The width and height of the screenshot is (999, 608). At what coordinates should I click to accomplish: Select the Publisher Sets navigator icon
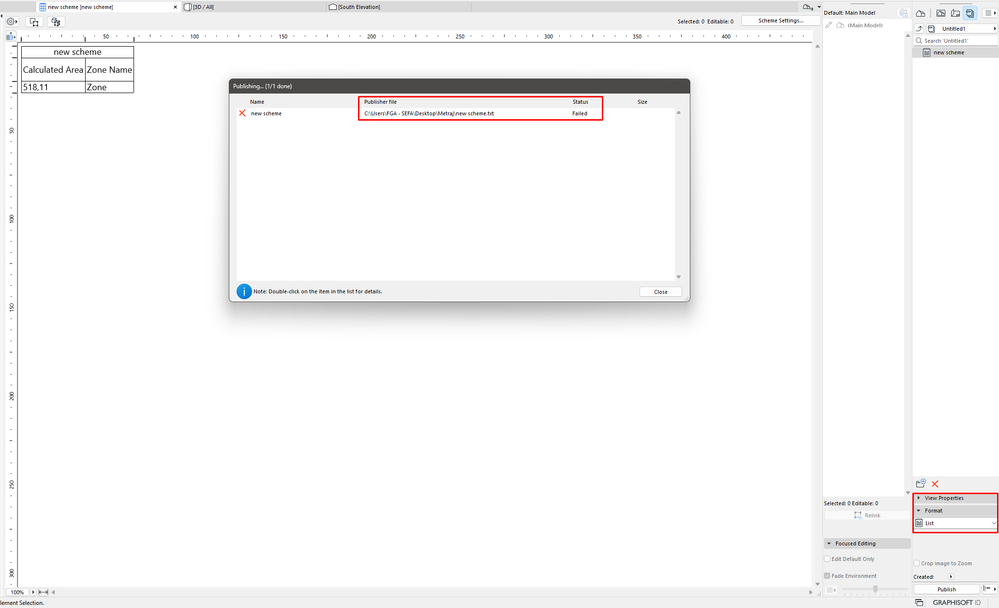970,13
